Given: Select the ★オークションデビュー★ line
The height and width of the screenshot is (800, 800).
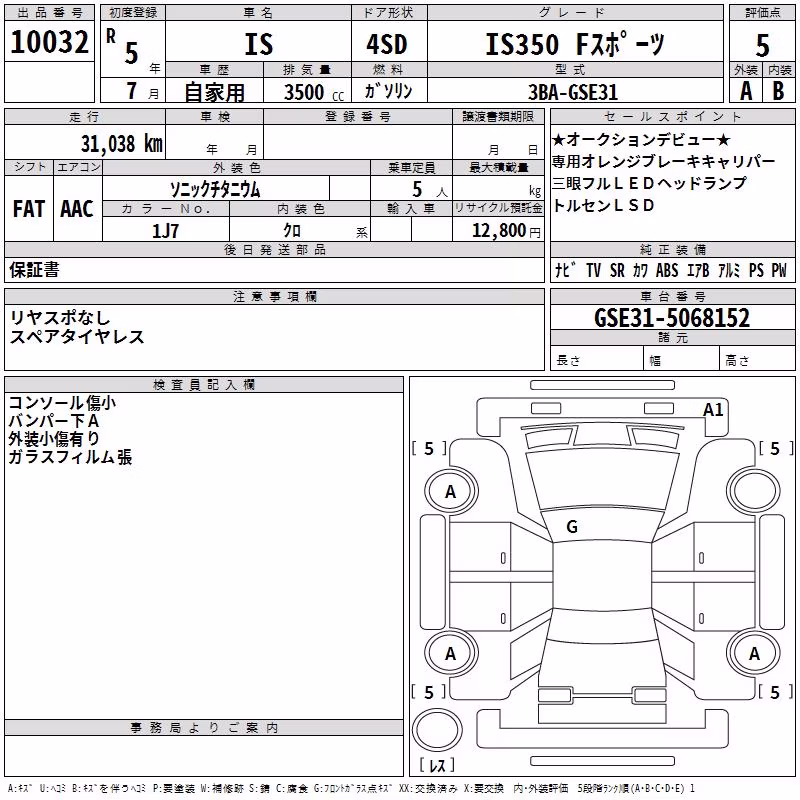Looking at the screenshot, I should pyautogui.click(x=641, y=139).
